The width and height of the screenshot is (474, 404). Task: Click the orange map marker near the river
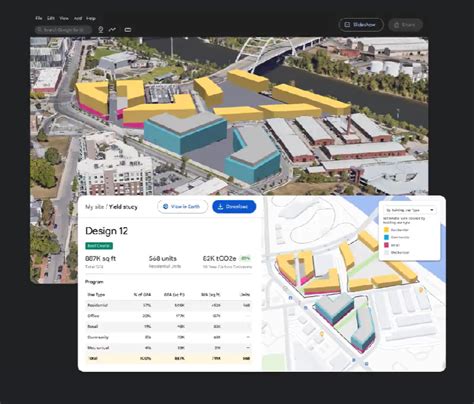[421, 290]
